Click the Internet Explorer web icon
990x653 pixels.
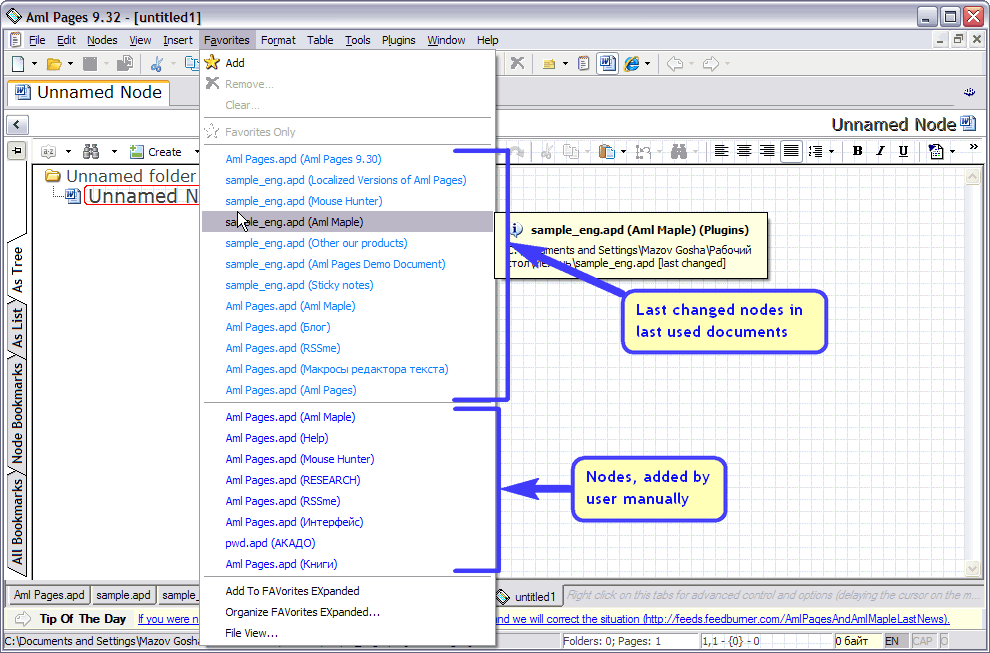pyautogui.click(x=631, y=63)
